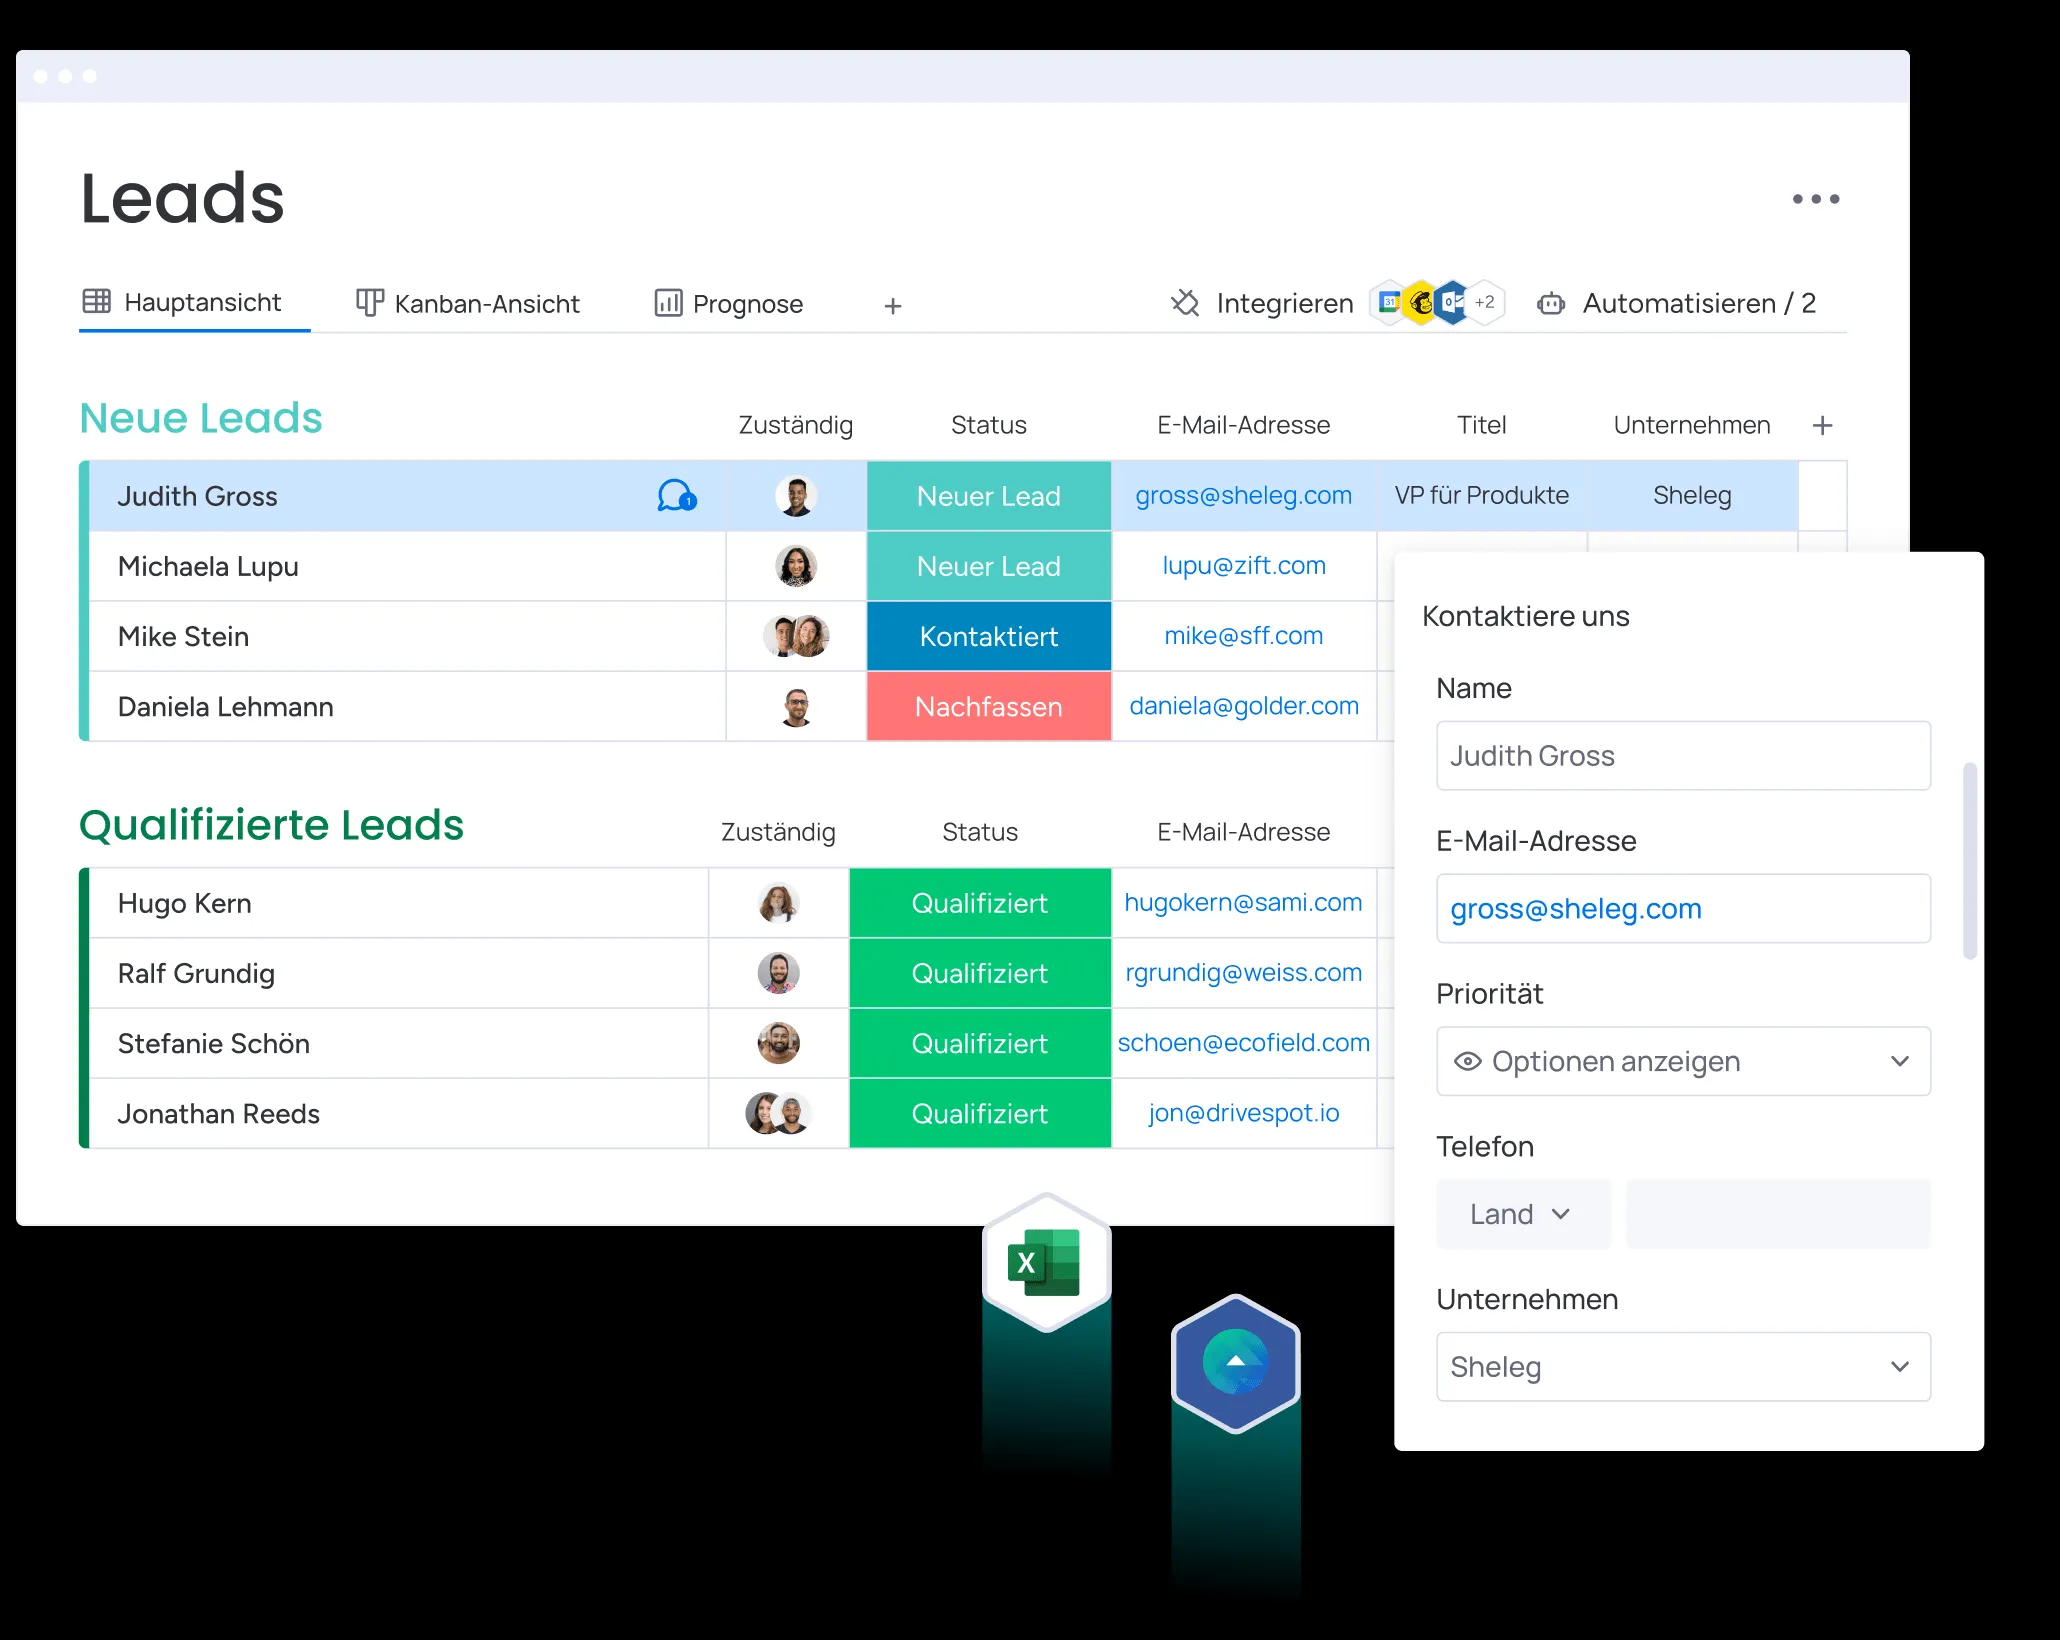Change the Nachfassen status color cell
Screen dimensions: 2060x1640
988,707
